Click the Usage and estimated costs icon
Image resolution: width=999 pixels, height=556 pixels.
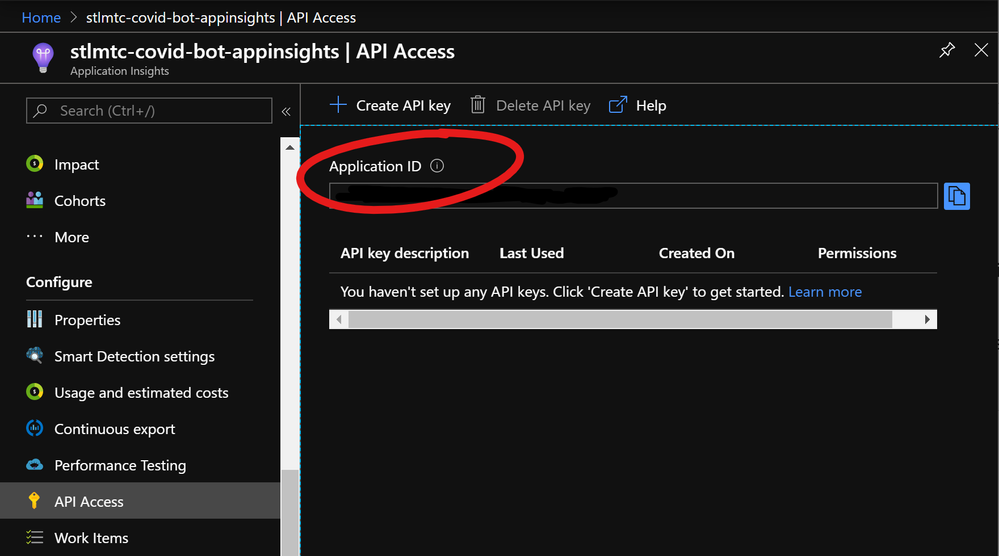pyautogui.click(x=34, y=392)
